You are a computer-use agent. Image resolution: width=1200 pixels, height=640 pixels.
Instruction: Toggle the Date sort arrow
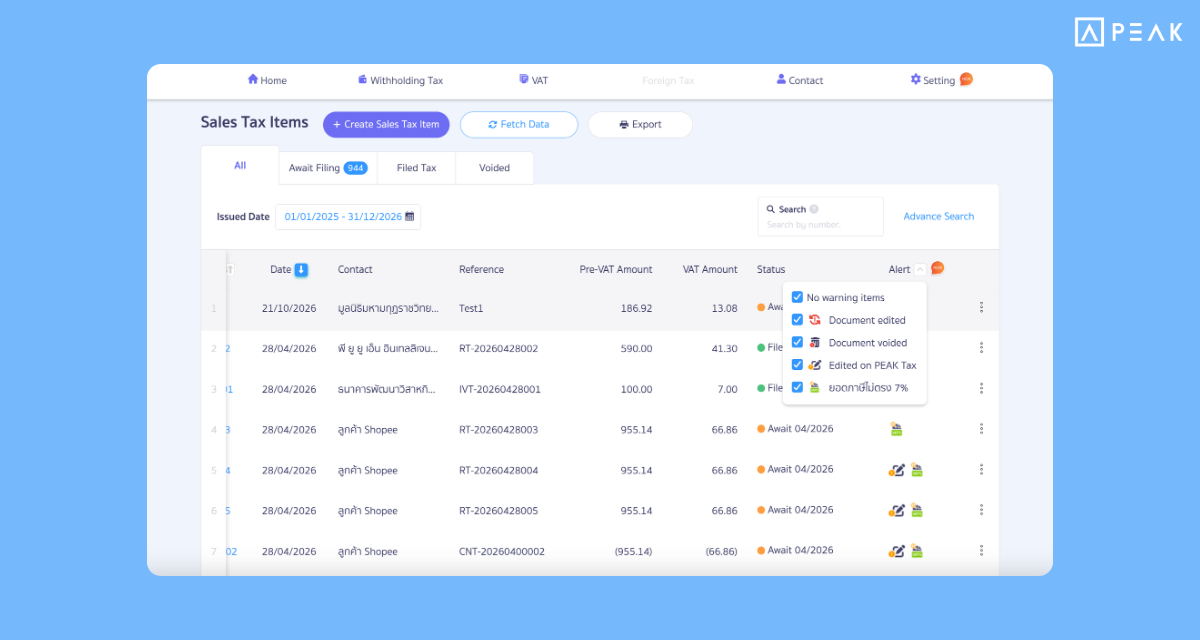(x=303, y=268)
